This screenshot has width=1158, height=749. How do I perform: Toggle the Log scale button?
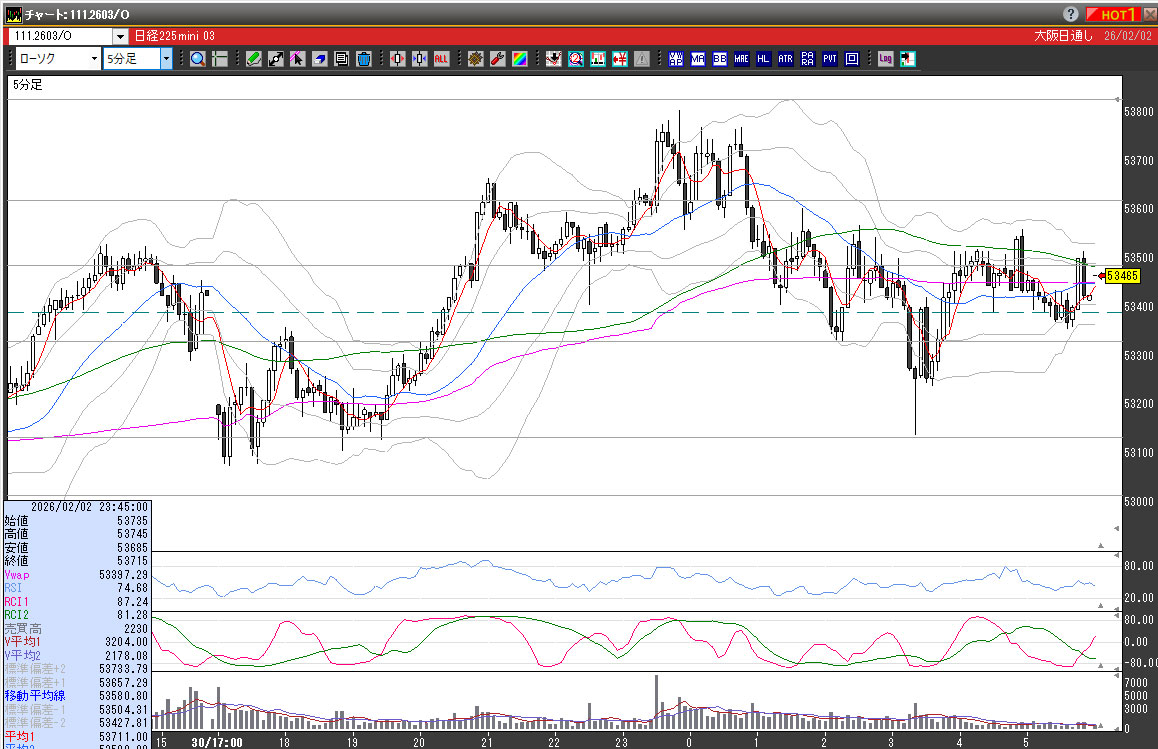click(885, 59)
